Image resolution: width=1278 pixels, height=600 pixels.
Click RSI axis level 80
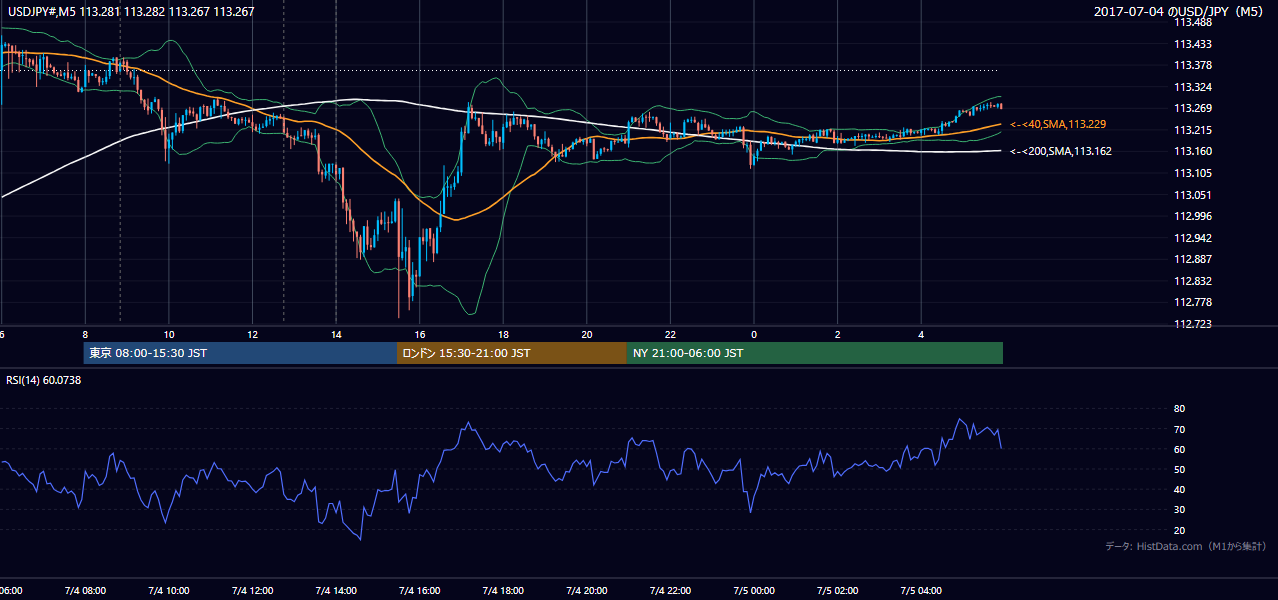click(1179, 409)
